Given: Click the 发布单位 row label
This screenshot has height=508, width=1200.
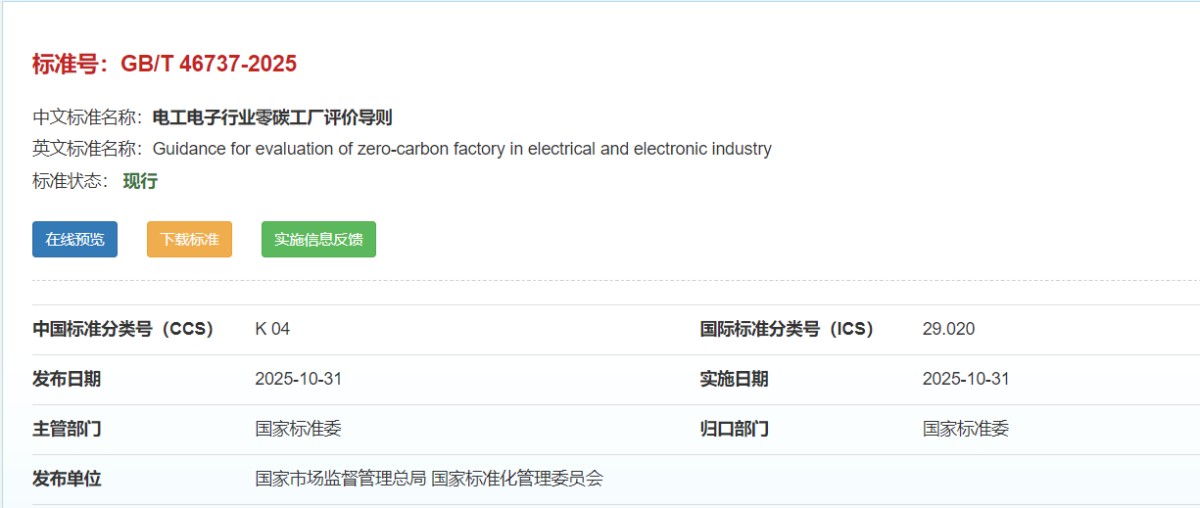Looking at the screenshot, I should (x=67, y=479).
